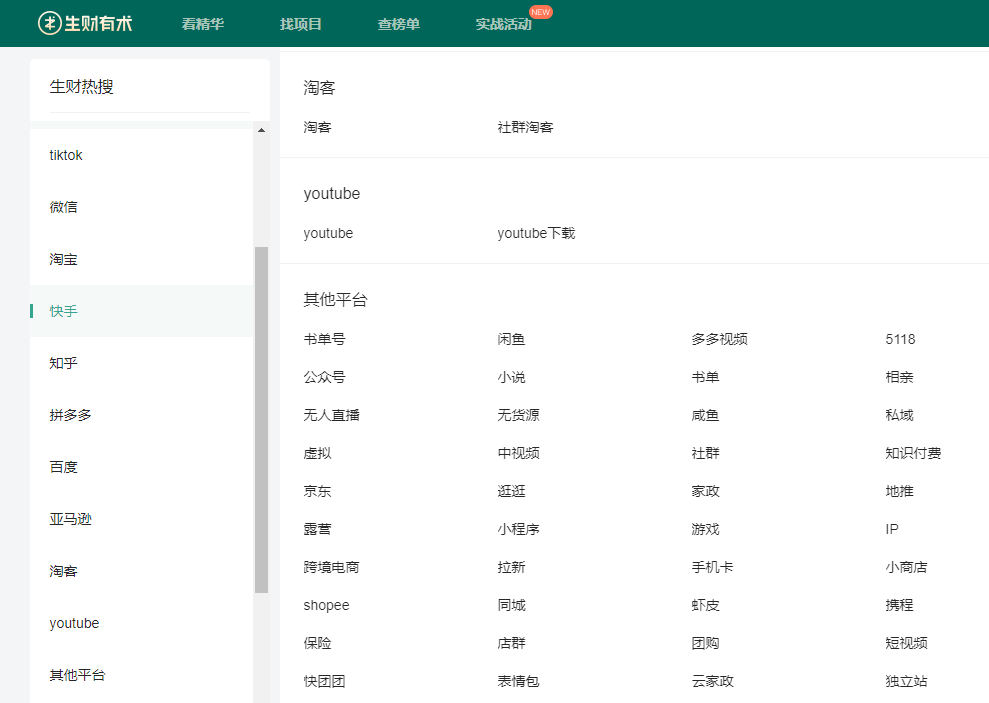
Task: Open the 社群淘客 keyword link
Action: pyautogui.click(x=525, y=127)
